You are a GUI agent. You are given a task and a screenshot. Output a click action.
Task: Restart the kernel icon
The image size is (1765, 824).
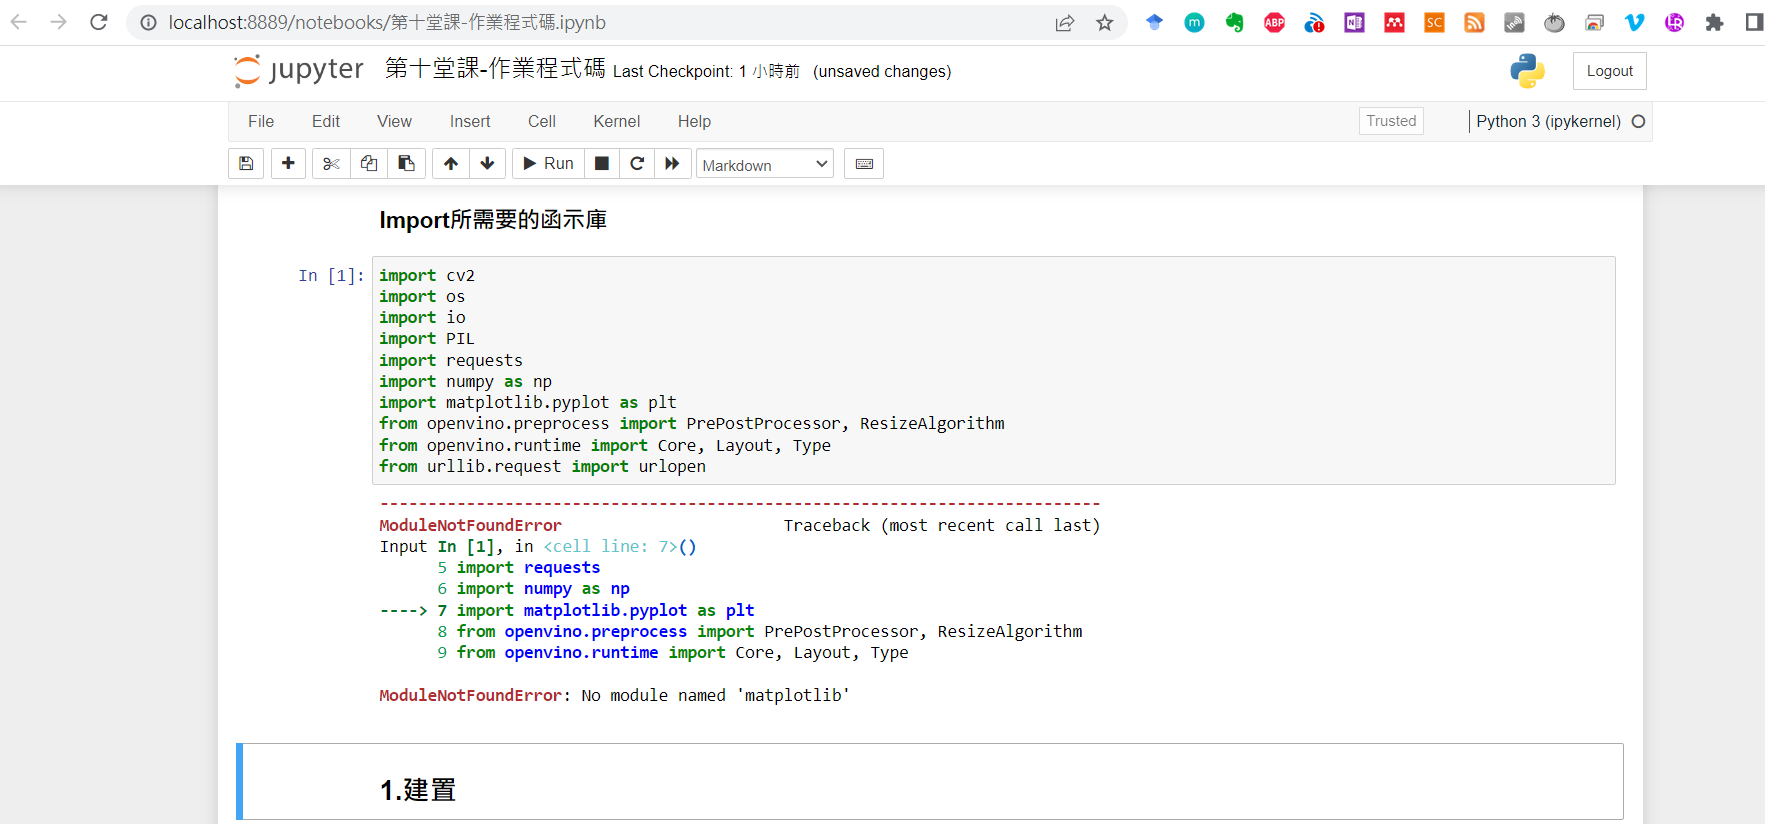pyautogui.click(x=637, y=164)
